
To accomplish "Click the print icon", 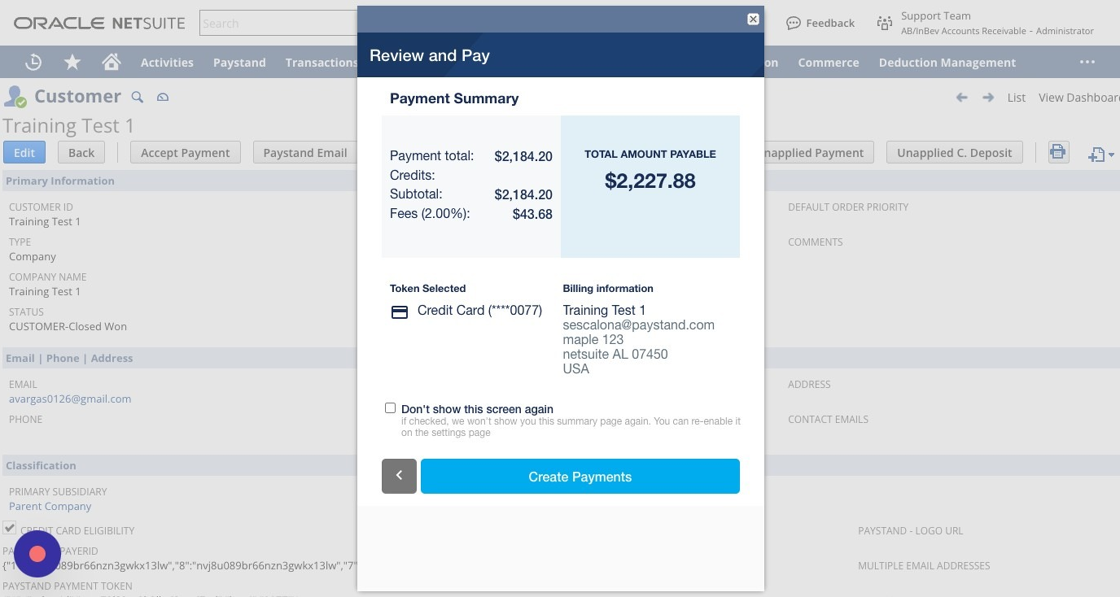I will [1058, 152].
